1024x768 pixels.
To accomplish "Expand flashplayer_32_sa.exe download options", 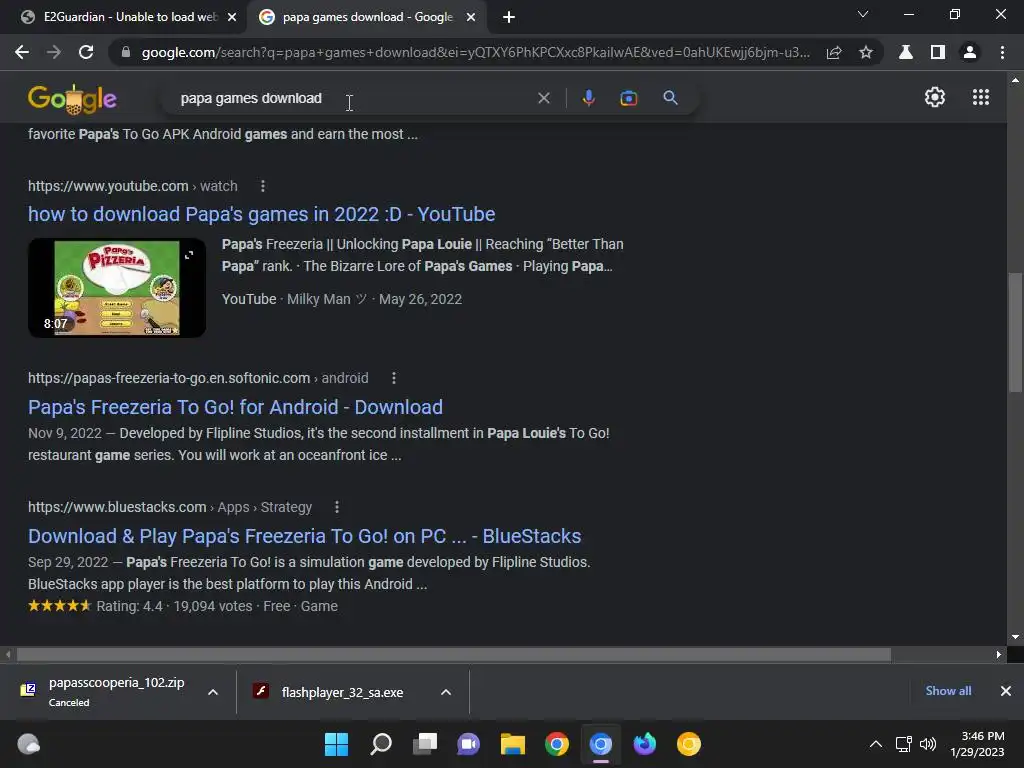I will pyautogui.click(x=446, y=692).
